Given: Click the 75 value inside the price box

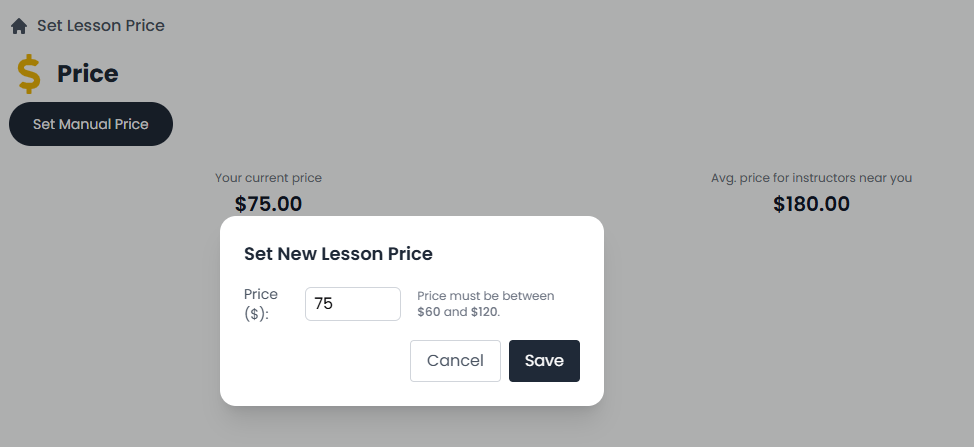Looking at the screenshot, I should (x=324, y=304).
